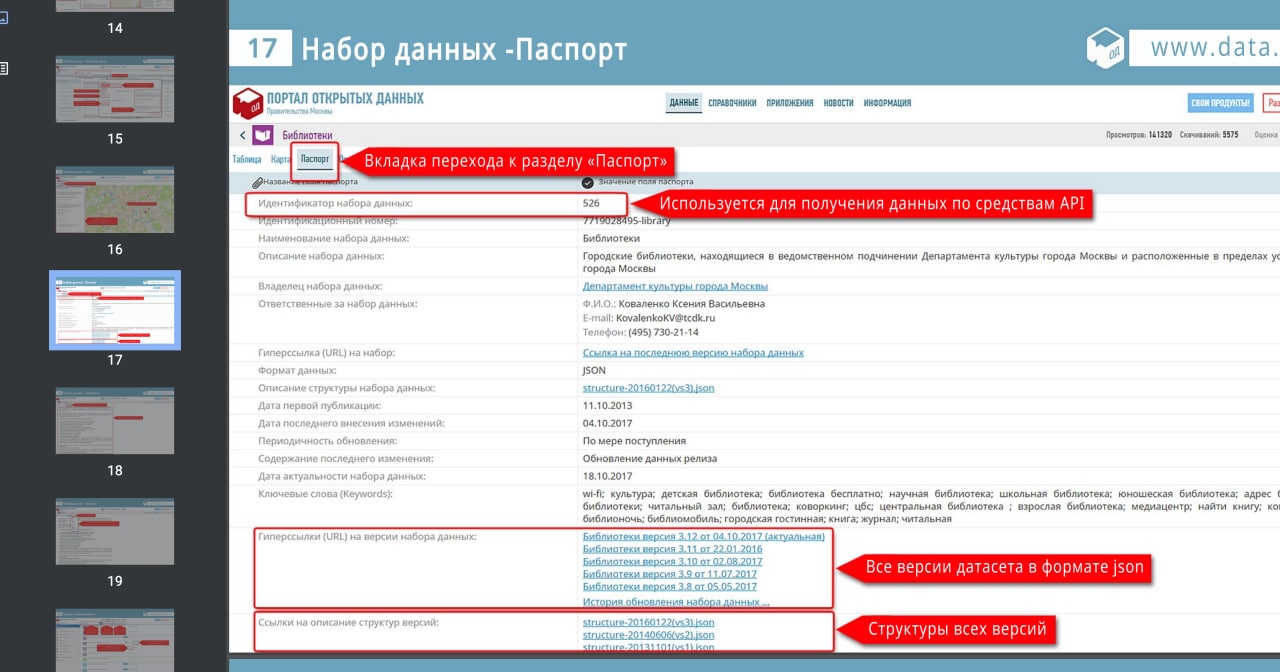This screenshot has width=1280, height=672.
Task: Open structure-20160122(vs3).json under Ссылки на описание структур
Action: click(648, 622)
